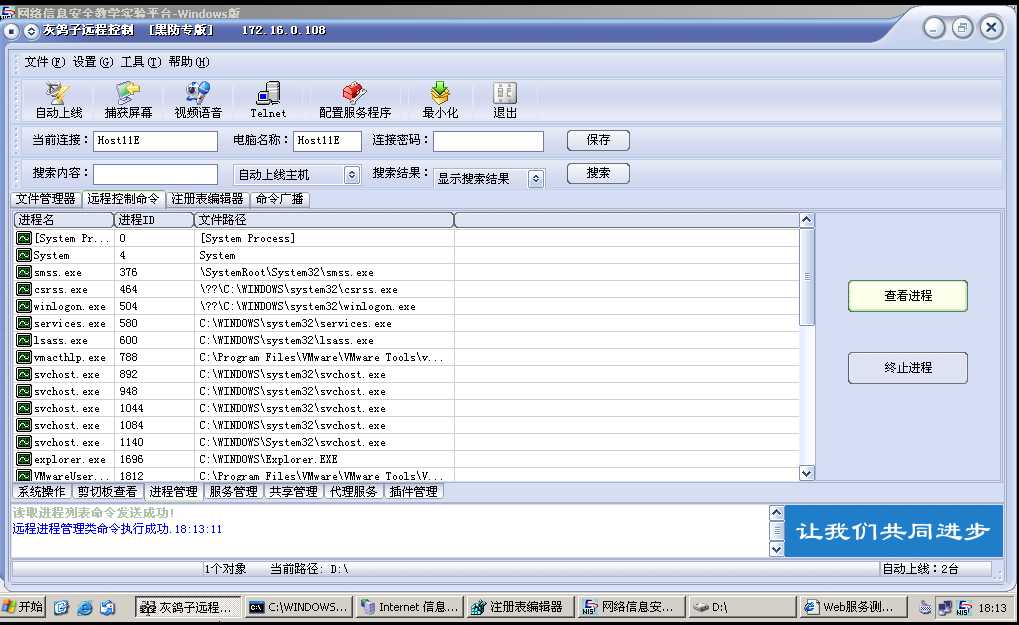The width and height of the screenshot is (1019, 625).
Task: Click the 电脑名称 input field
Action: (327, 141)
